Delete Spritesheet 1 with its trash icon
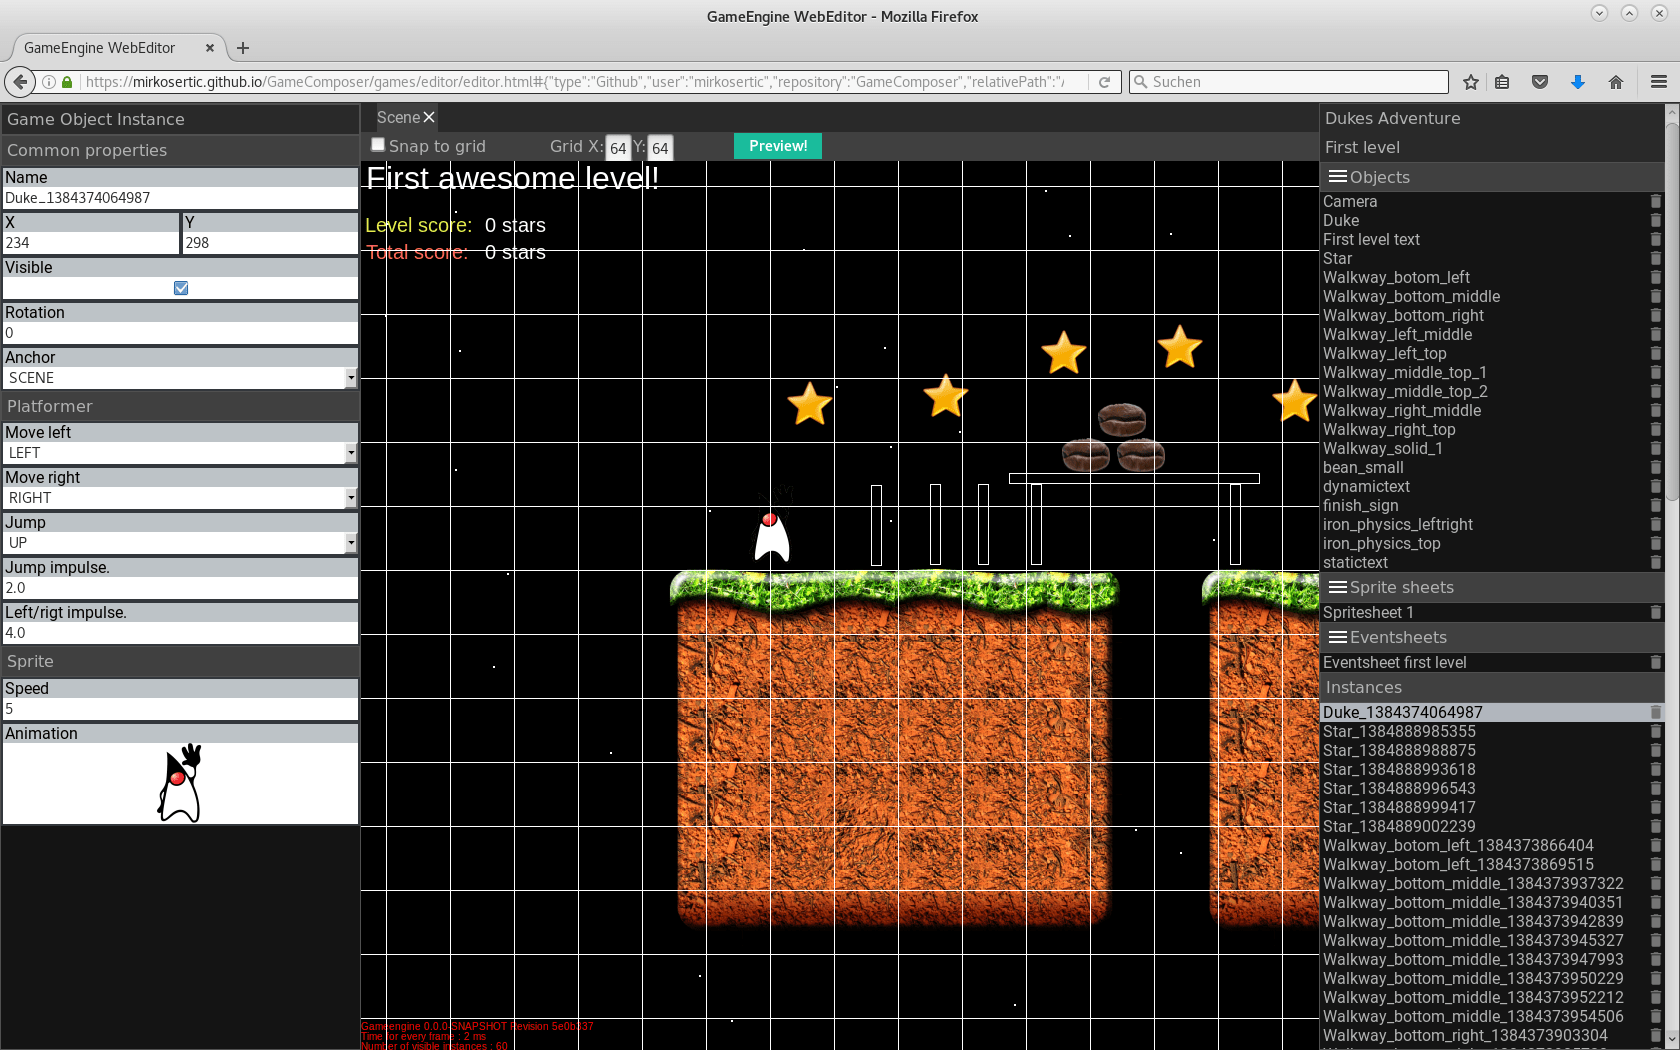 [1655, 612]
